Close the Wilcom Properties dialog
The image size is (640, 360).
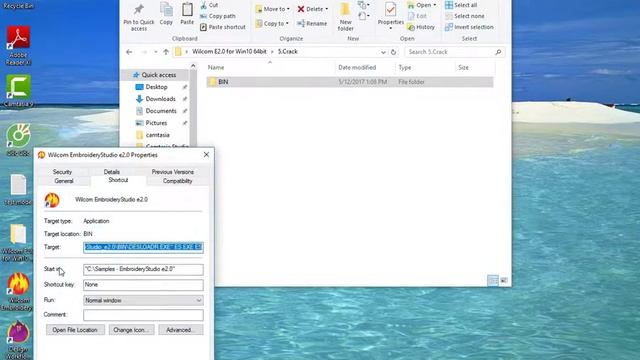(206, 155)
